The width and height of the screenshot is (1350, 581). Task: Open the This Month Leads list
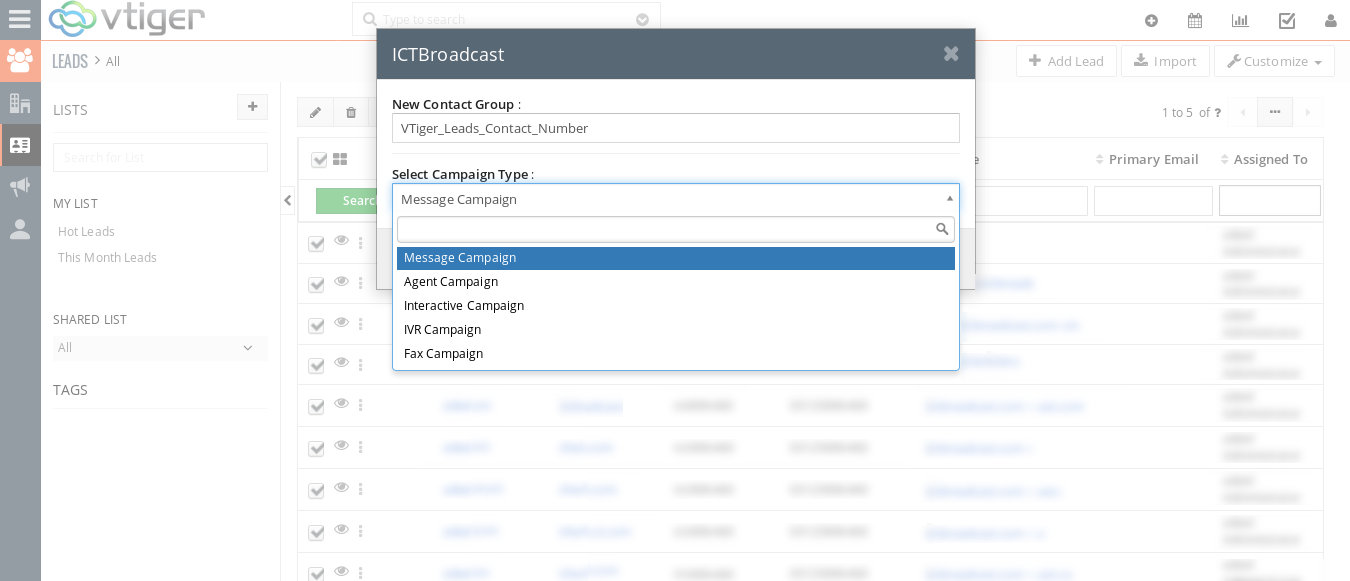(x=107, y=257)
